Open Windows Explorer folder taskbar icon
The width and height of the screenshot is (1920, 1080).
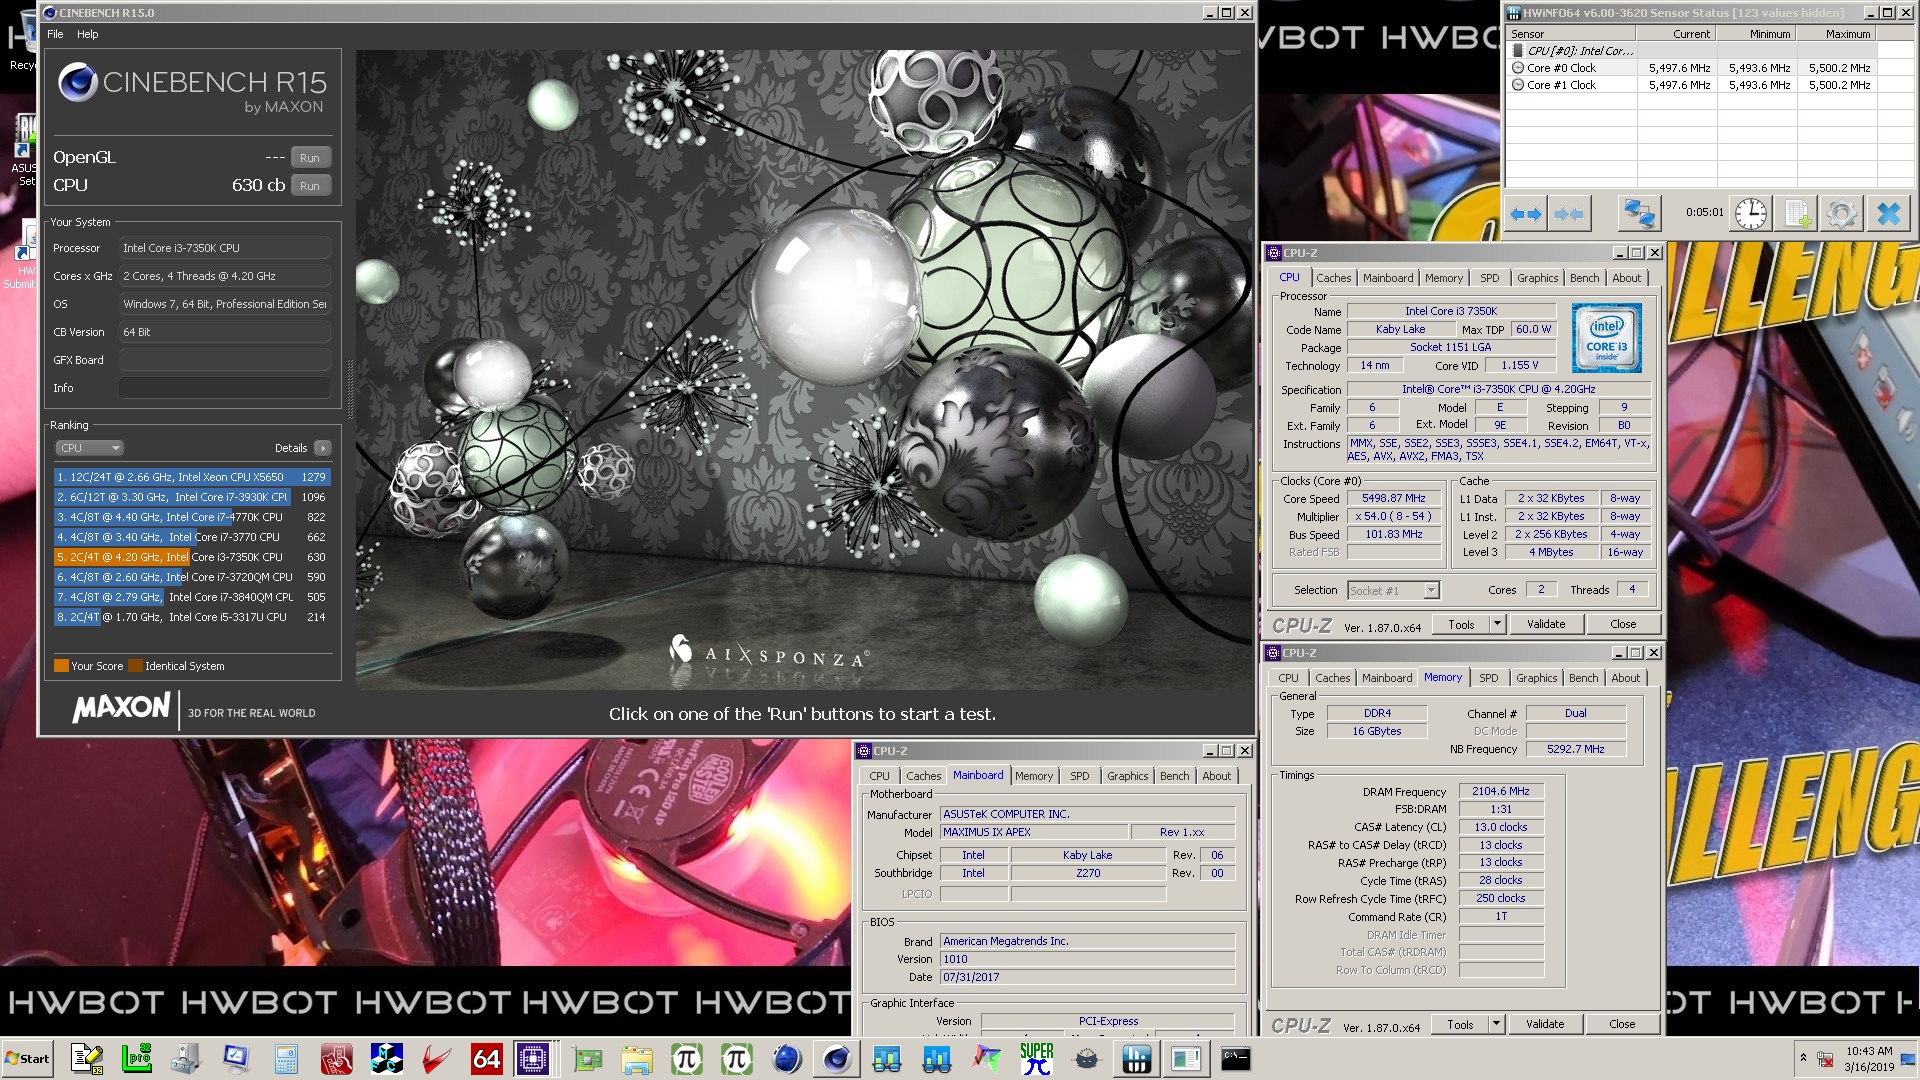[x=636, y=1059]
